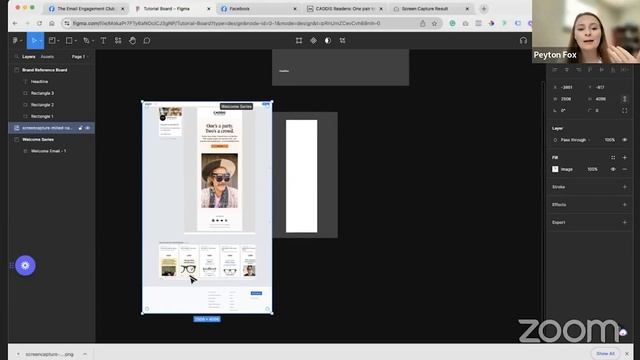Remove the Image fill with minus icon
Viewport: 640px width, 360px height.
click(x=624, y=169)
